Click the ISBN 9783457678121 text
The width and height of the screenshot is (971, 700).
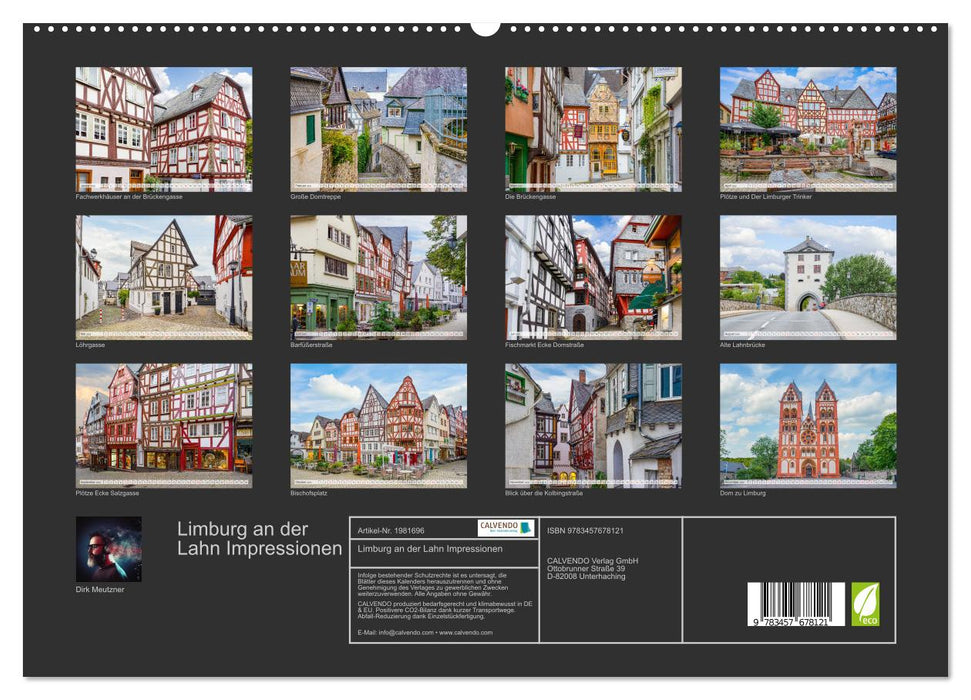585,530
